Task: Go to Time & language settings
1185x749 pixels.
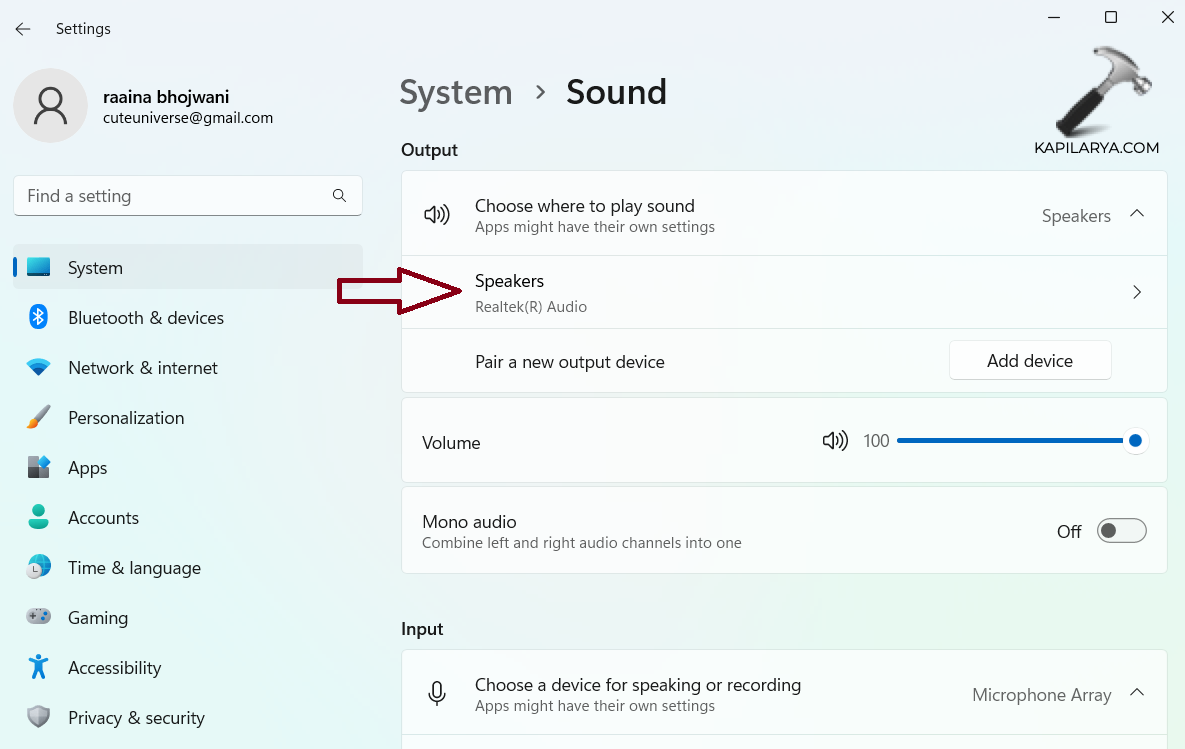Action: point(134,568)
